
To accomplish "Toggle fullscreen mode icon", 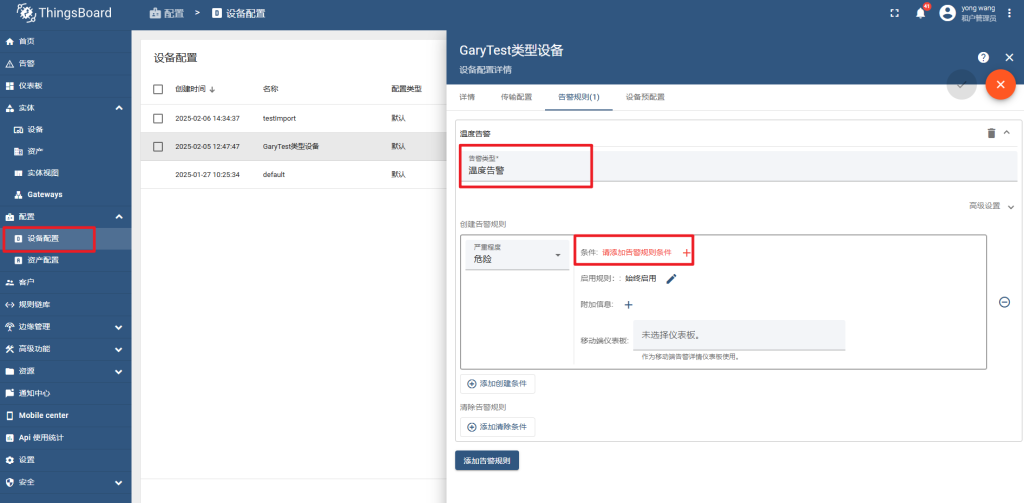I will (x=895, y=13).
